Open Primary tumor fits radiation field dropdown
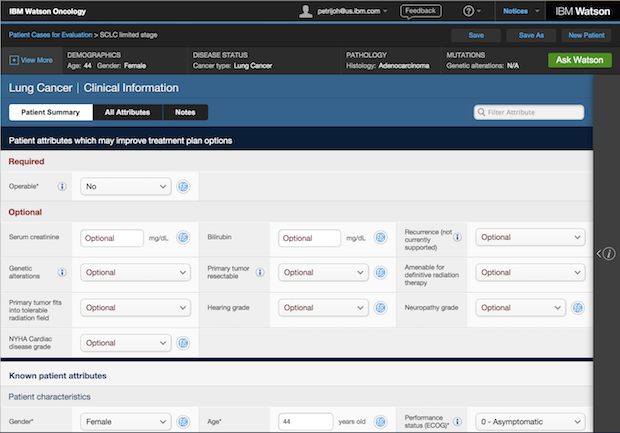Image resolution: width=620 pixels, height=433 pixels. click(136, 308)
